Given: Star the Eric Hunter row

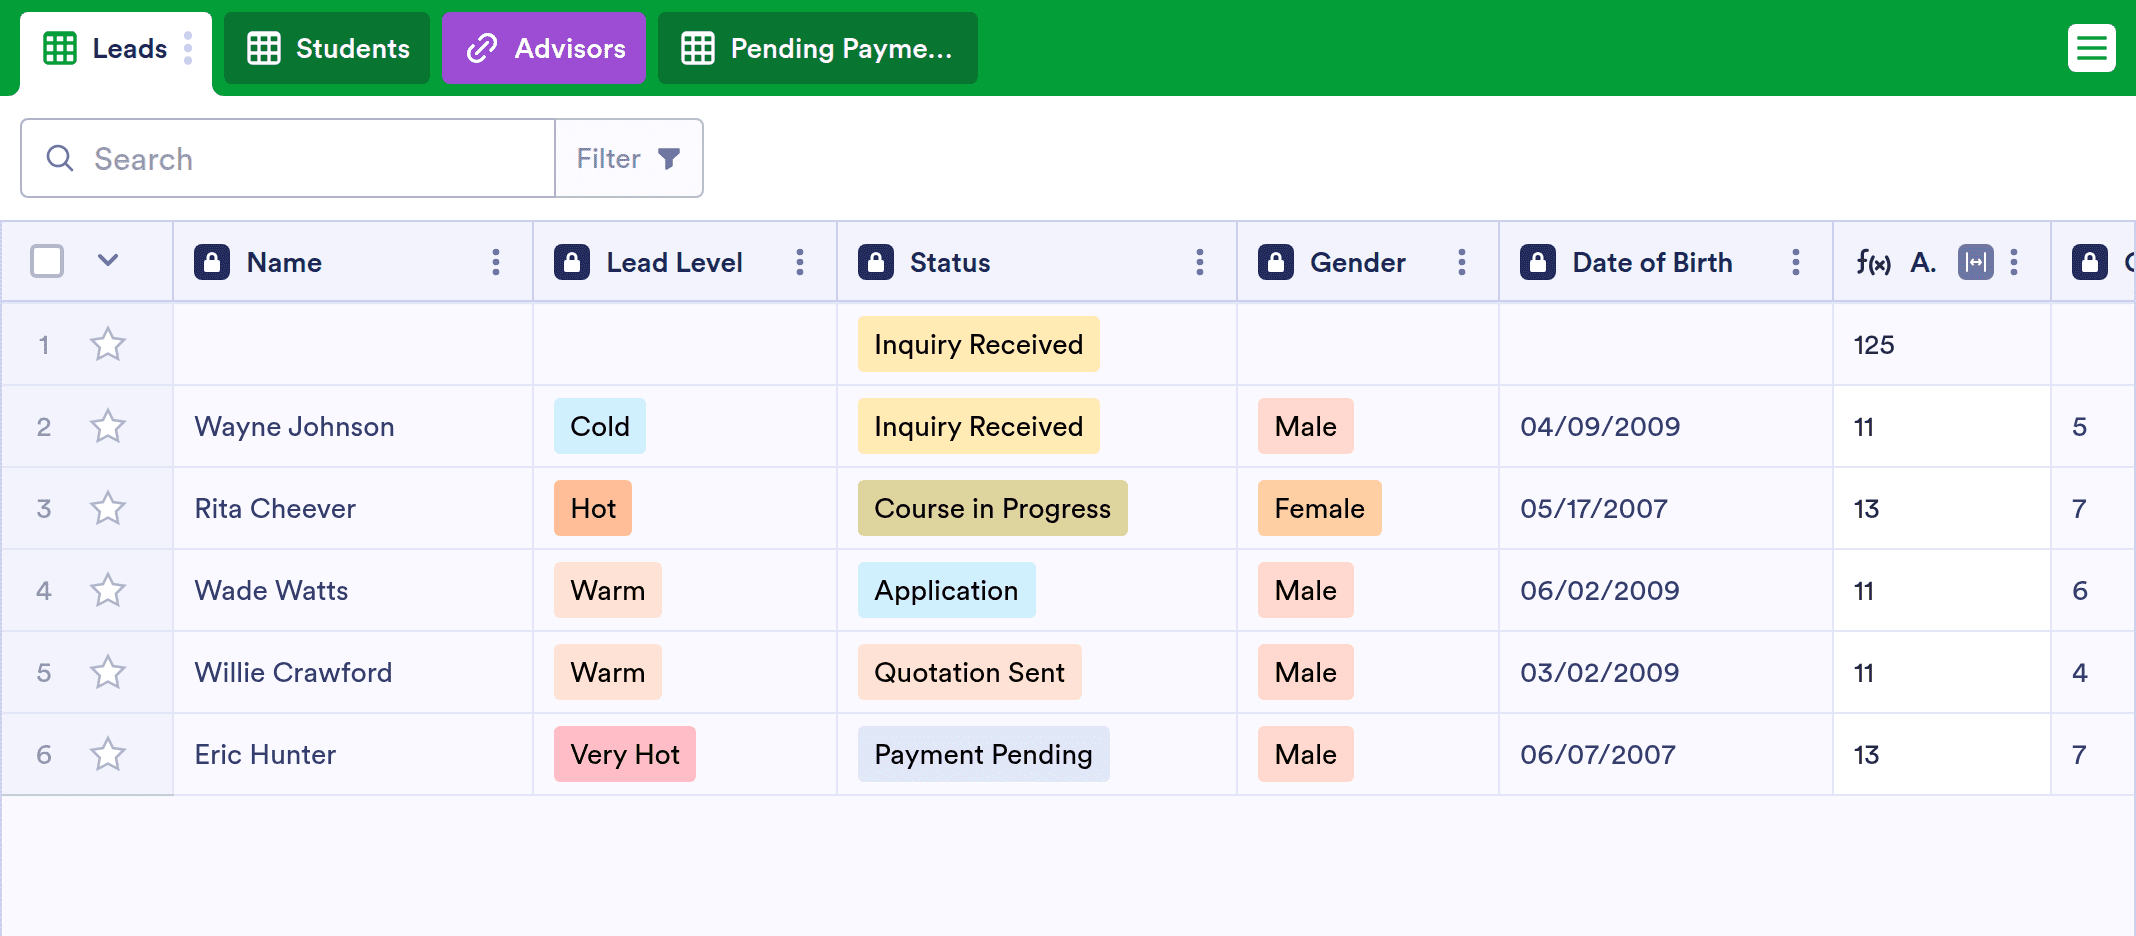Looking at the screenshot, I should click(x=108, y=754).
